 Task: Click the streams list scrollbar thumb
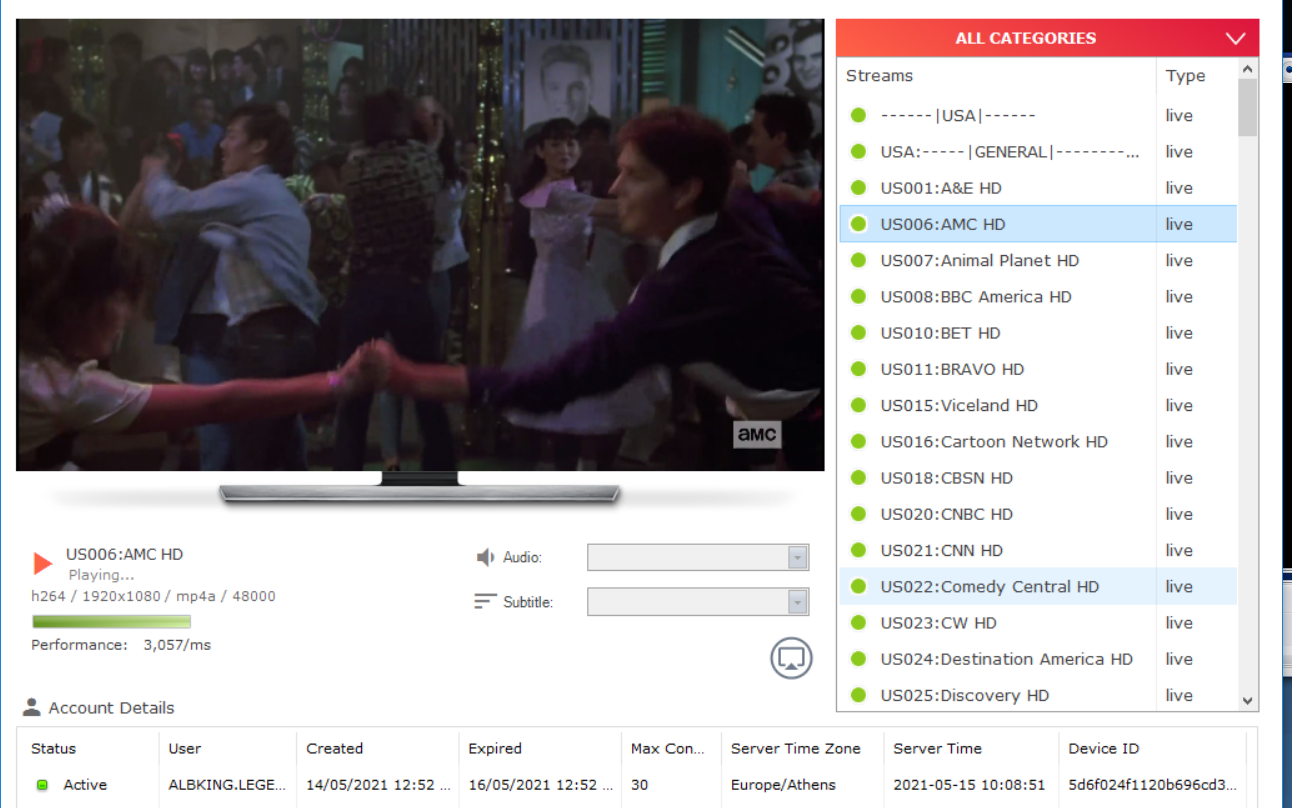(1247, 107)
